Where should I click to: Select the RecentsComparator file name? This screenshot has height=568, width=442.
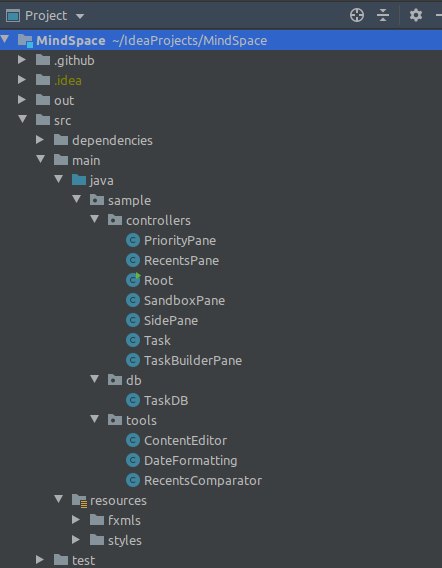point(203,481)
